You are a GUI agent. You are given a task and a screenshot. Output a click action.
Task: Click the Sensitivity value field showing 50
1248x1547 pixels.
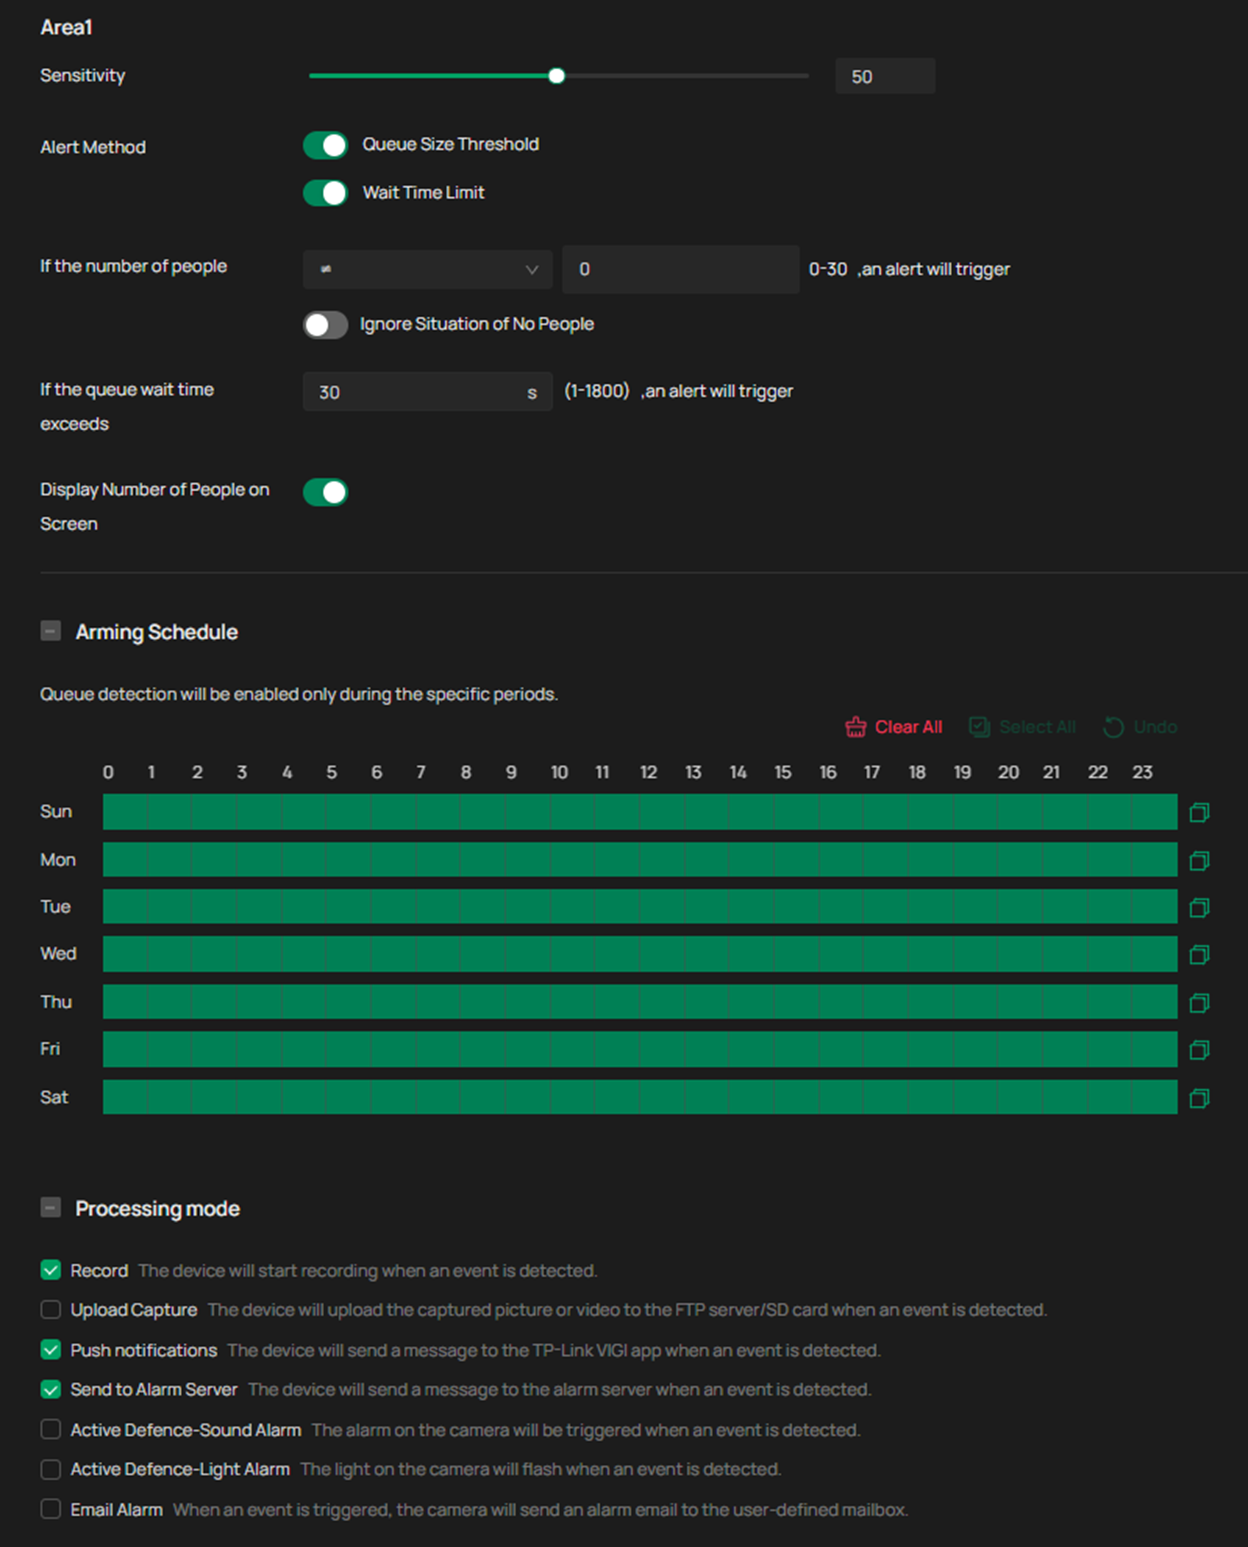point(885,76)
